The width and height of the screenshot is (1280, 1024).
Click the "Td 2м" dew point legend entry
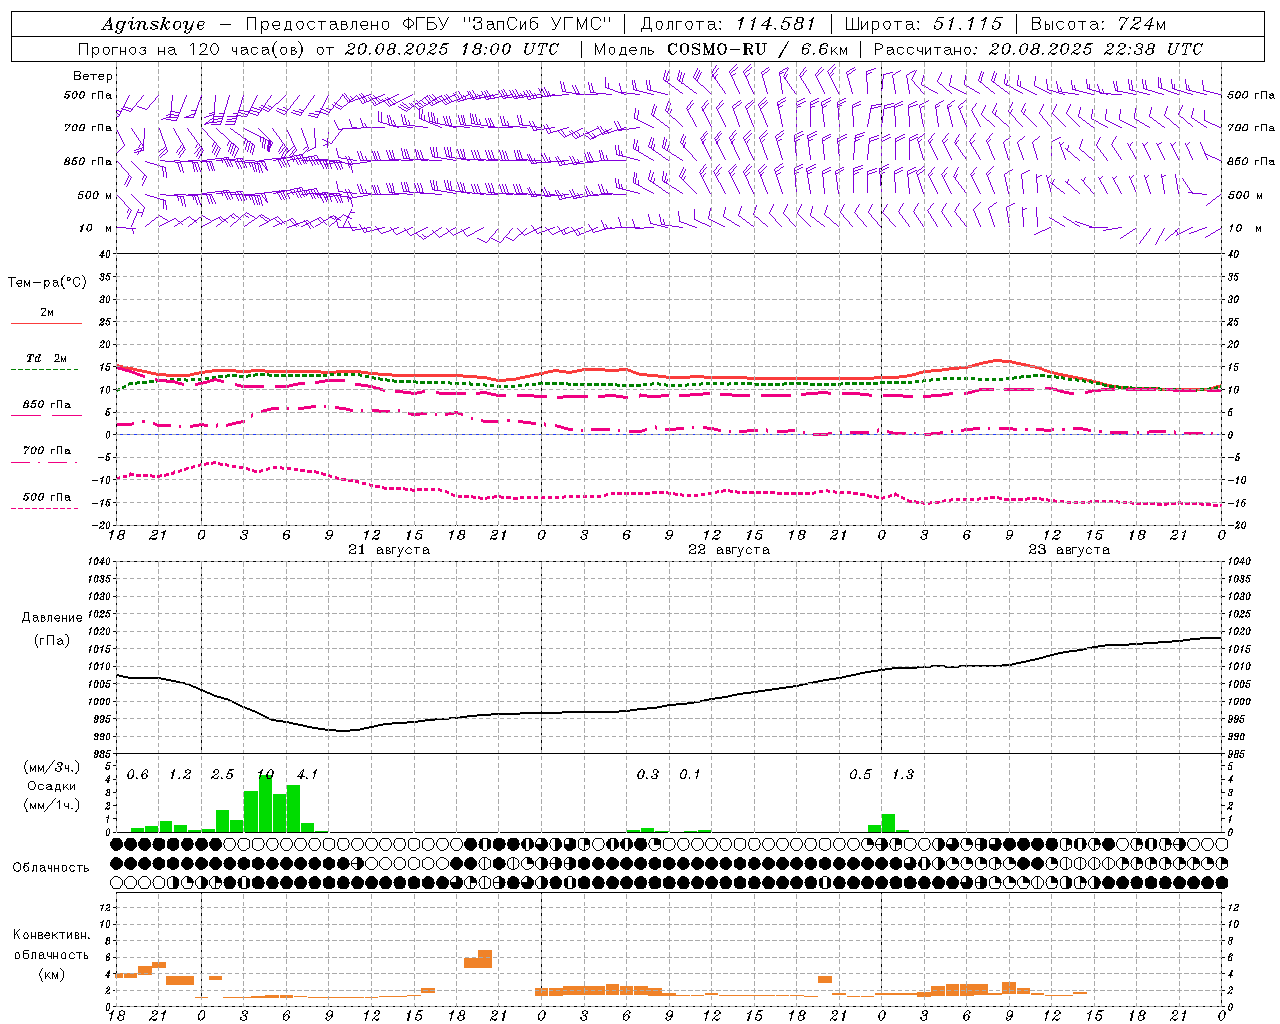pyautogui.click(x=47, y=358)
